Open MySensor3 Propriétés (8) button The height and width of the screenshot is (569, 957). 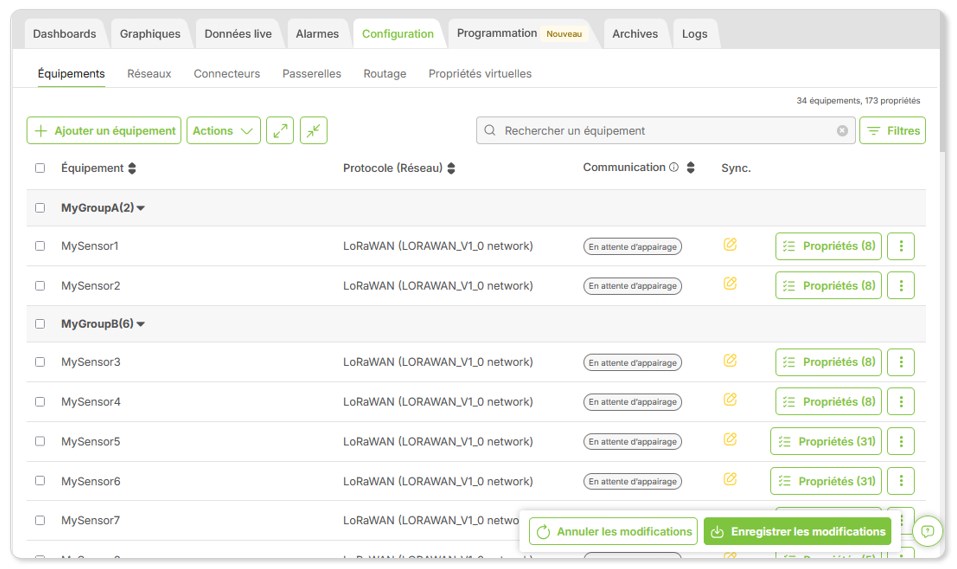[828, 362]
